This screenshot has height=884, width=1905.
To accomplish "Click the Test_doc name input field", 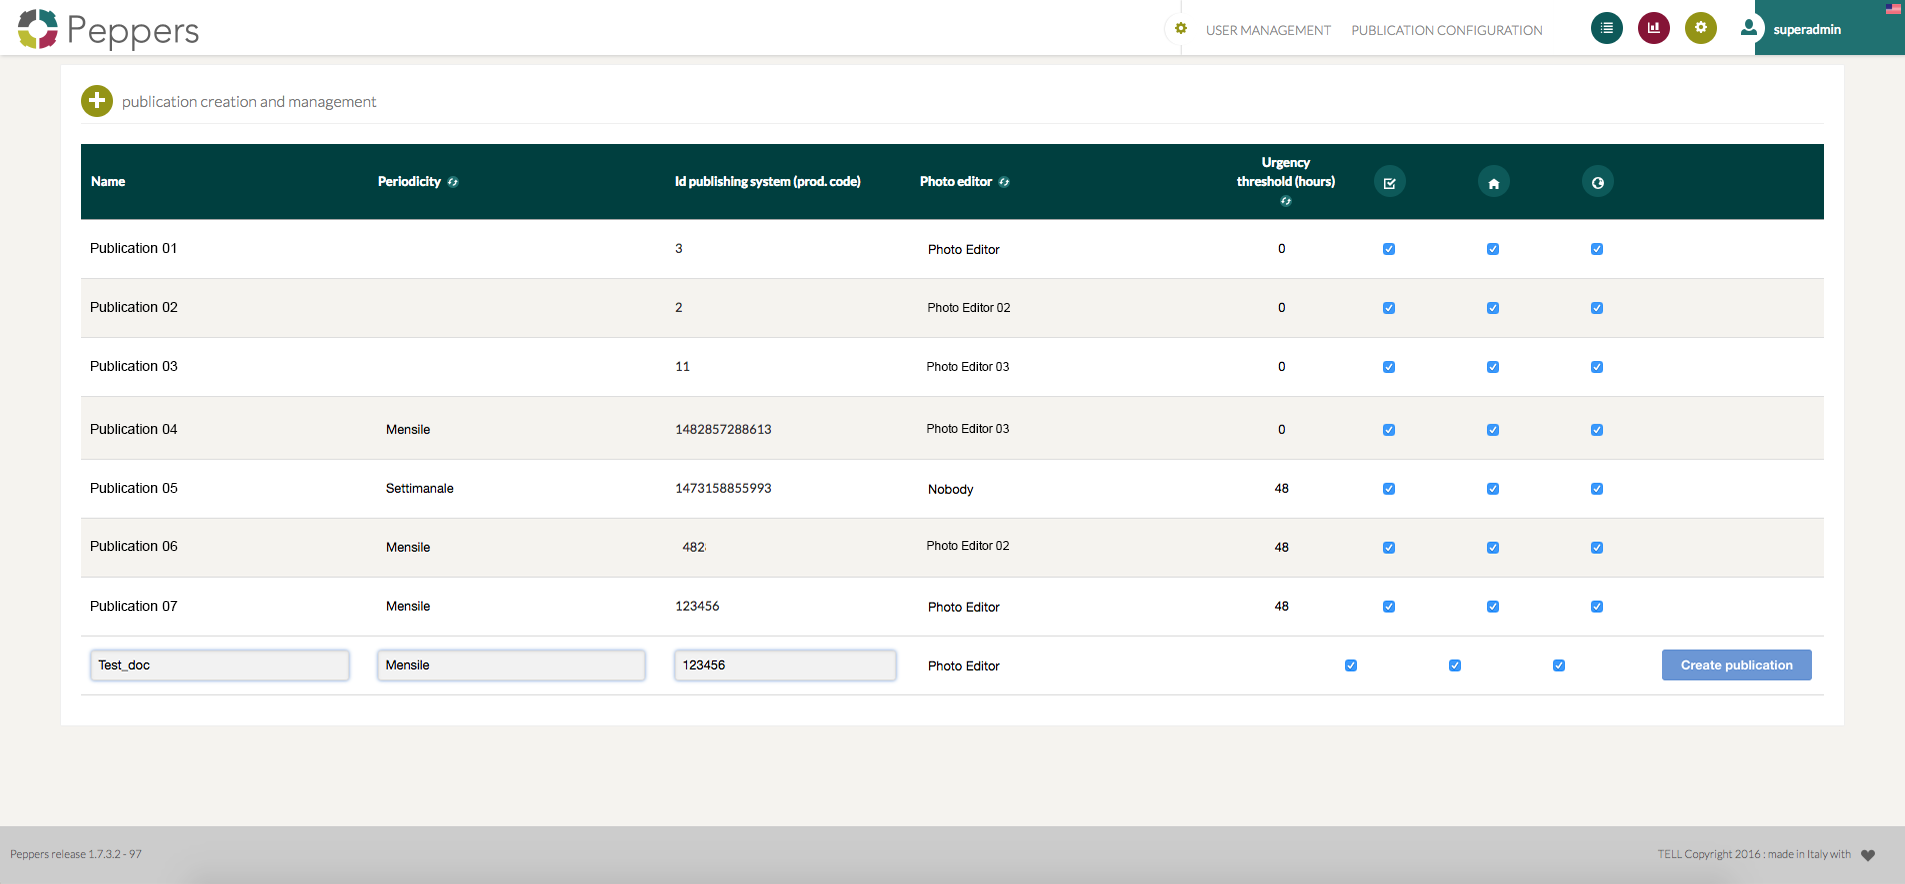I will point(219,666).
